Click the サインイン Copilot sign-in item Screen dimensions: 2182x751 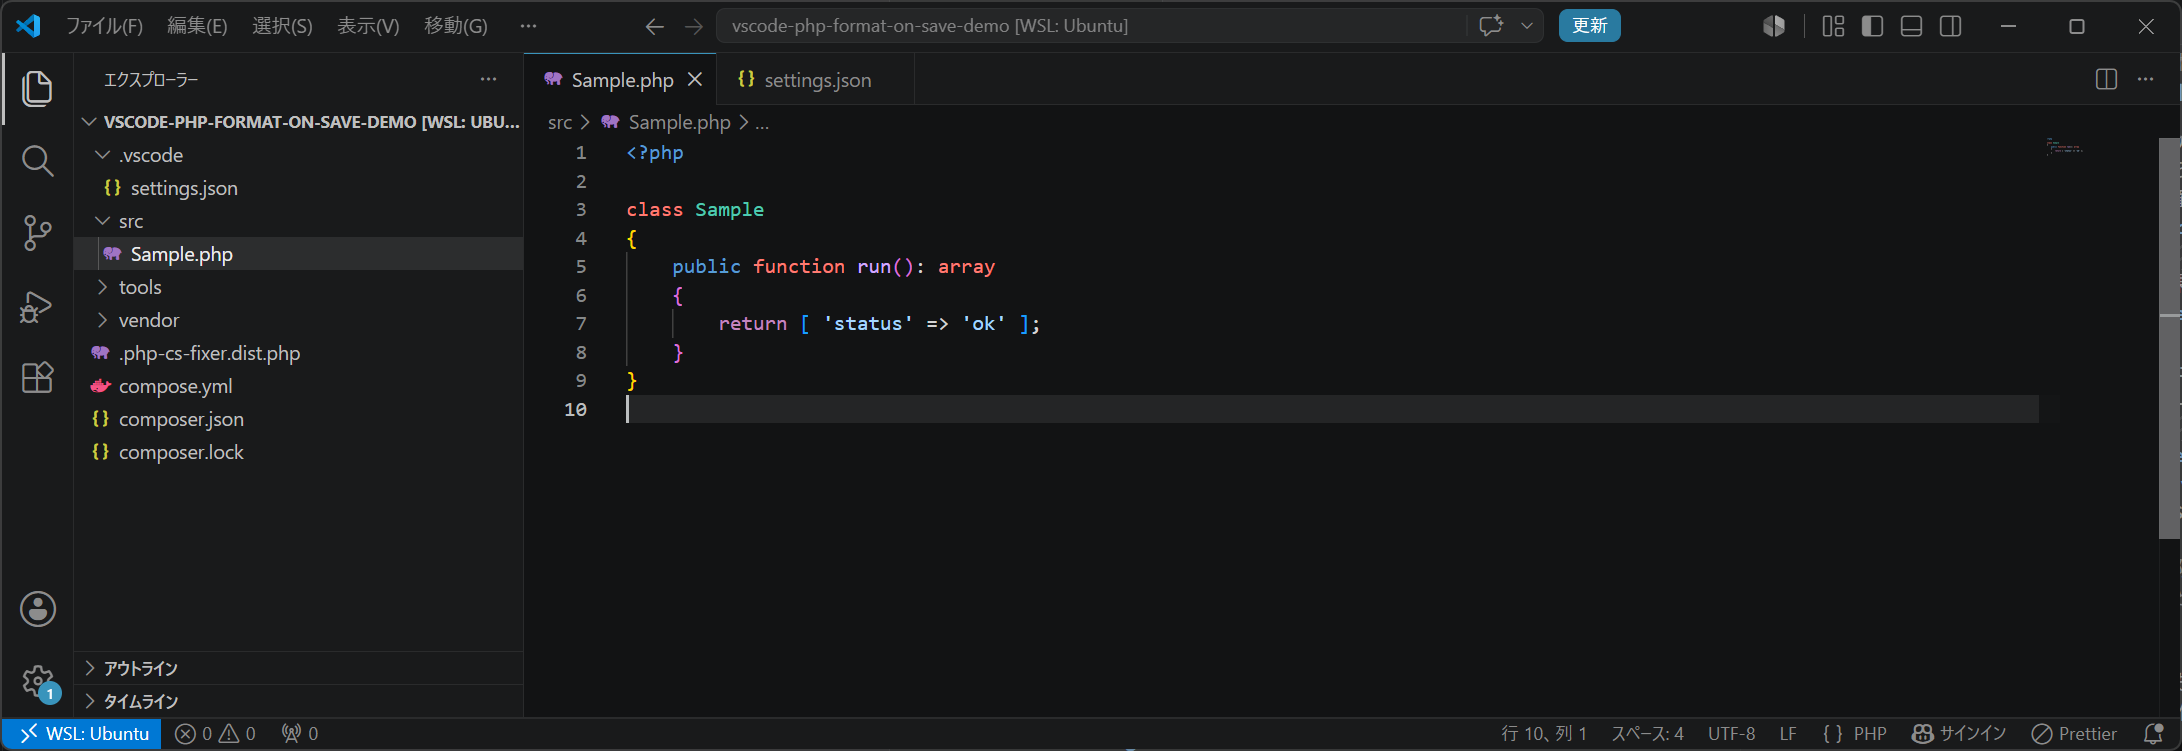coord(1958,734)
